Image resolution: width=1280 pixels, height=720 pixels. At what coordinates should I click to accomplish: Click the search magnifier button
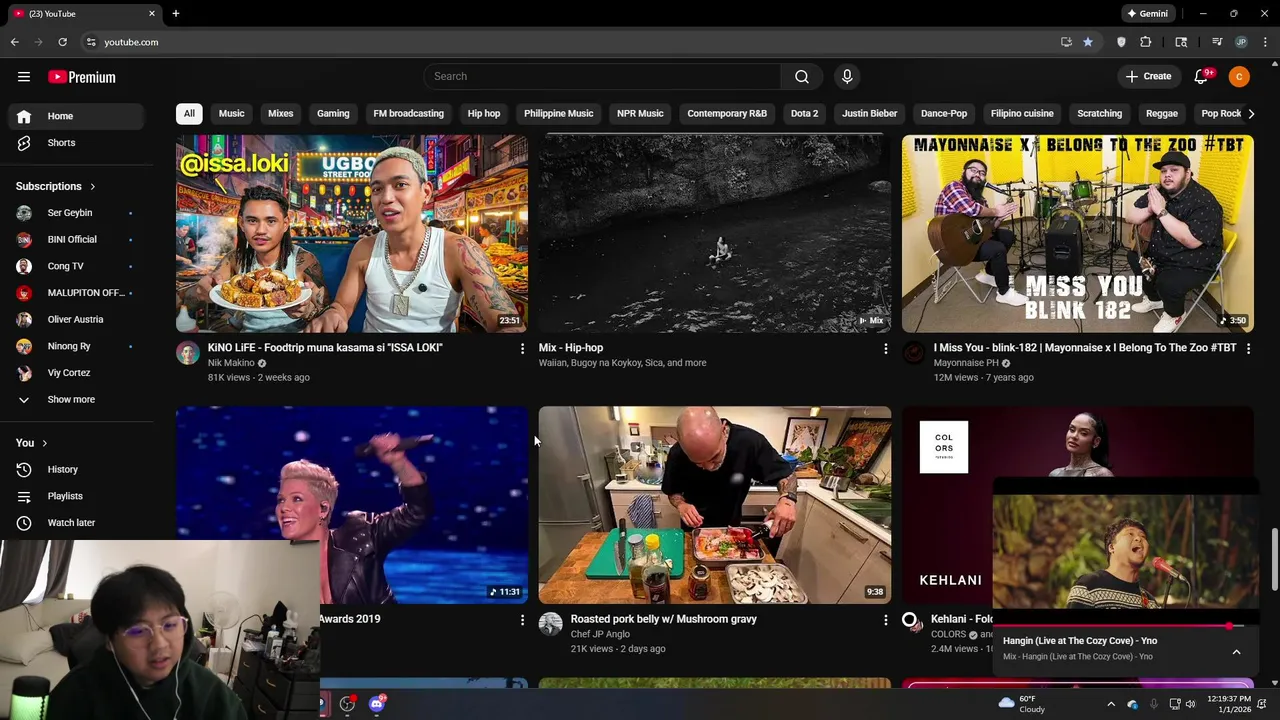point(802,76)
